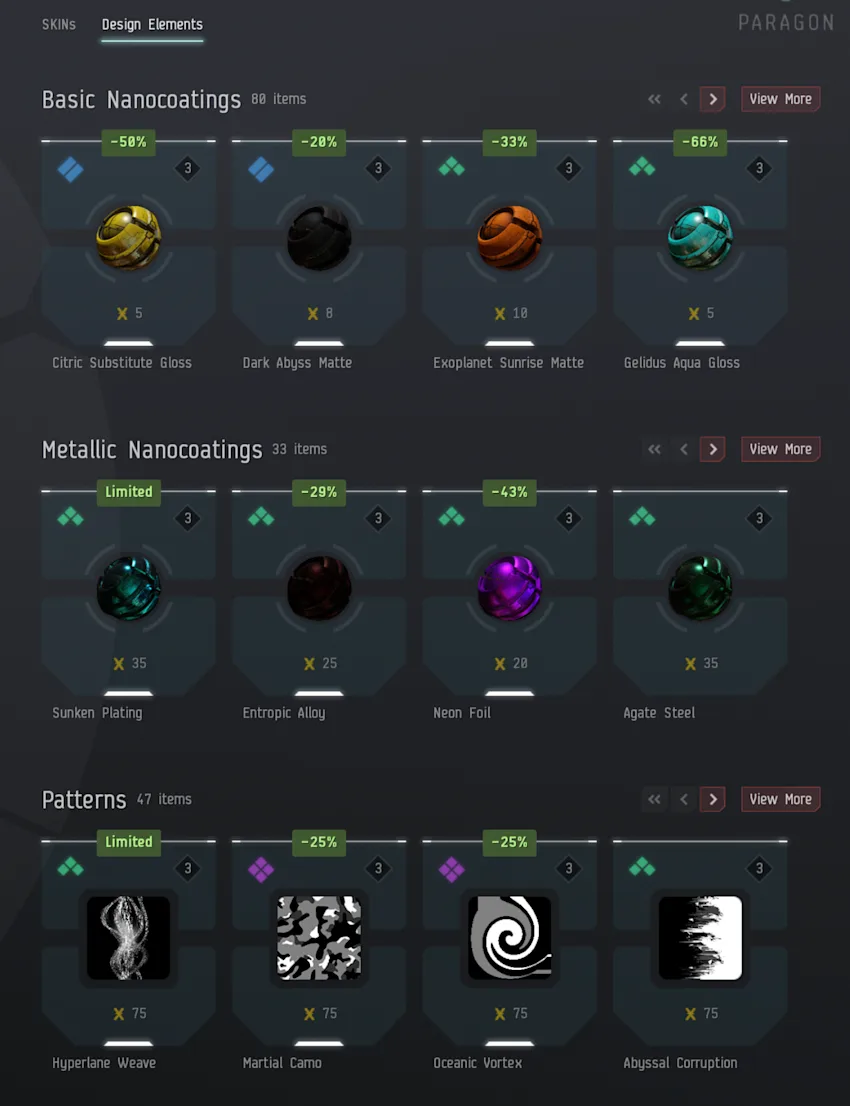Click the Entropic Alloy dark red sphere
850x1106 pixels.
[319, 588]
